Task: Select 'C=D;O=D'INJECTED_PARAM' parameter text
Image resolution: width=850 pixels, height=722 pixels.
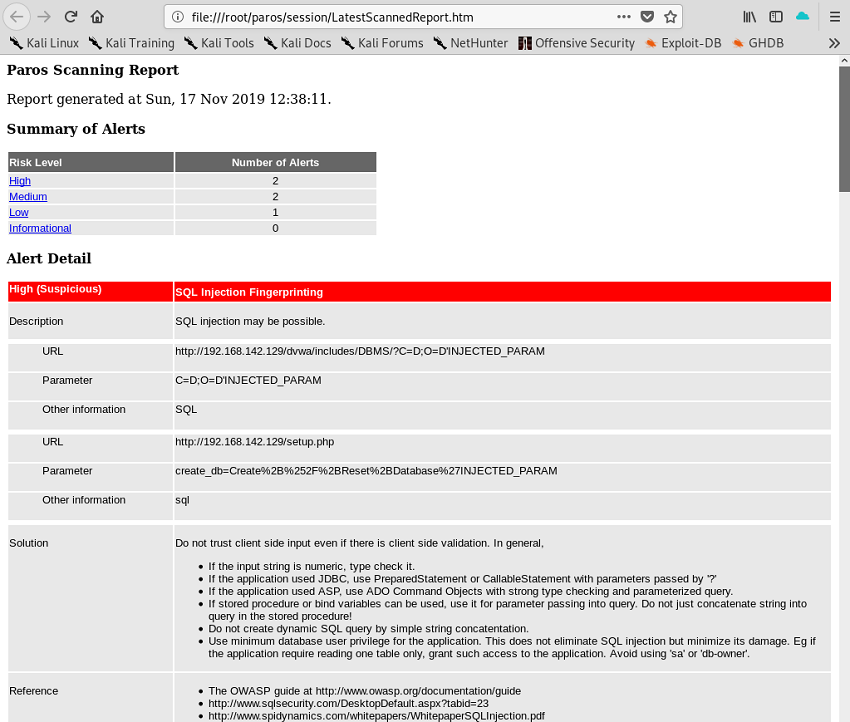Action: coord(248,380)
